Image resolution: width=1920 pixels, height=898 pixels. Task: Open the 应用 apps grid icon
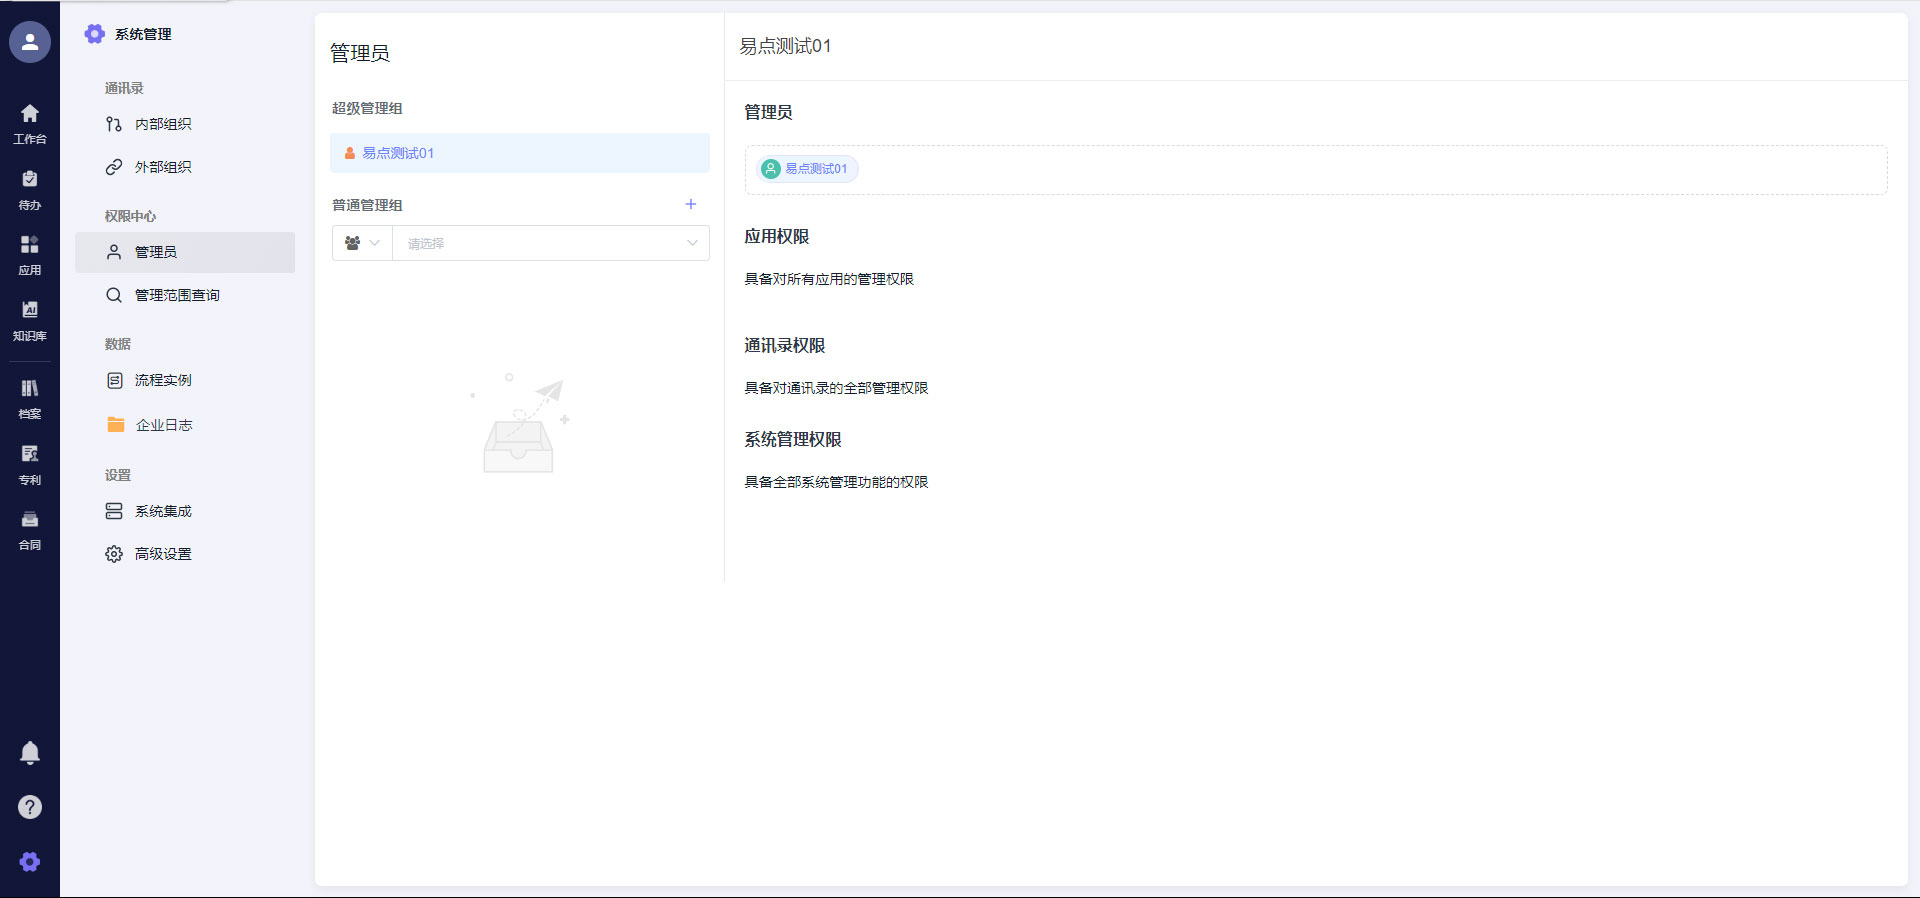click(x=30, y=254)
